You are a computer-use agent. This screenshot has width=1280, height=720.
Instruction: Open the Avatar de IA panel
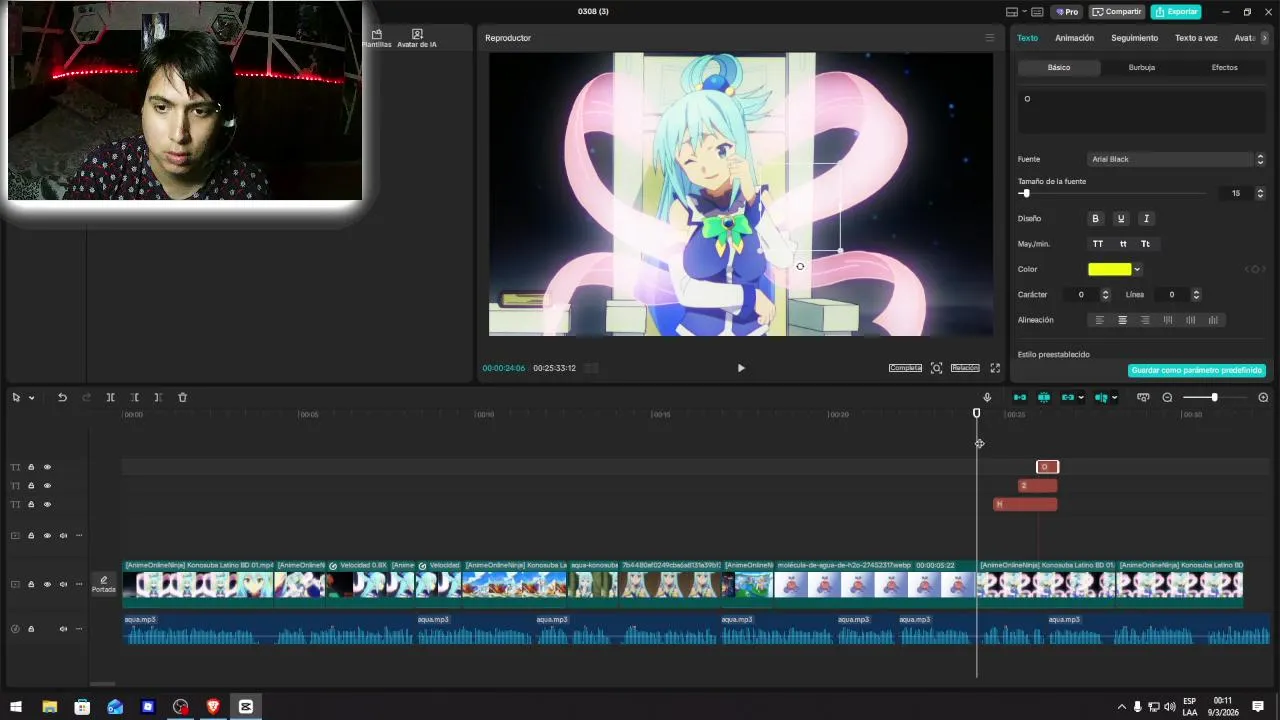[x=417, y=39]
